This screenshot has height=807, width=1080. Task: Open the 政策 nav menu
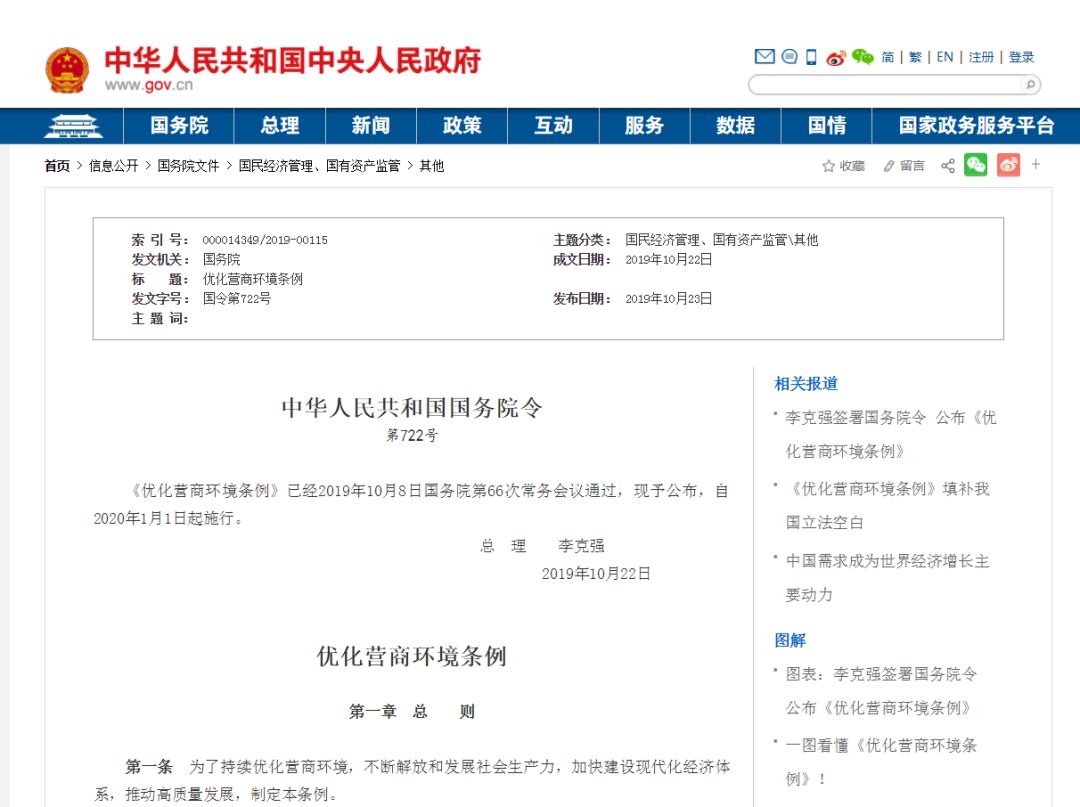(x=462, y=125)
